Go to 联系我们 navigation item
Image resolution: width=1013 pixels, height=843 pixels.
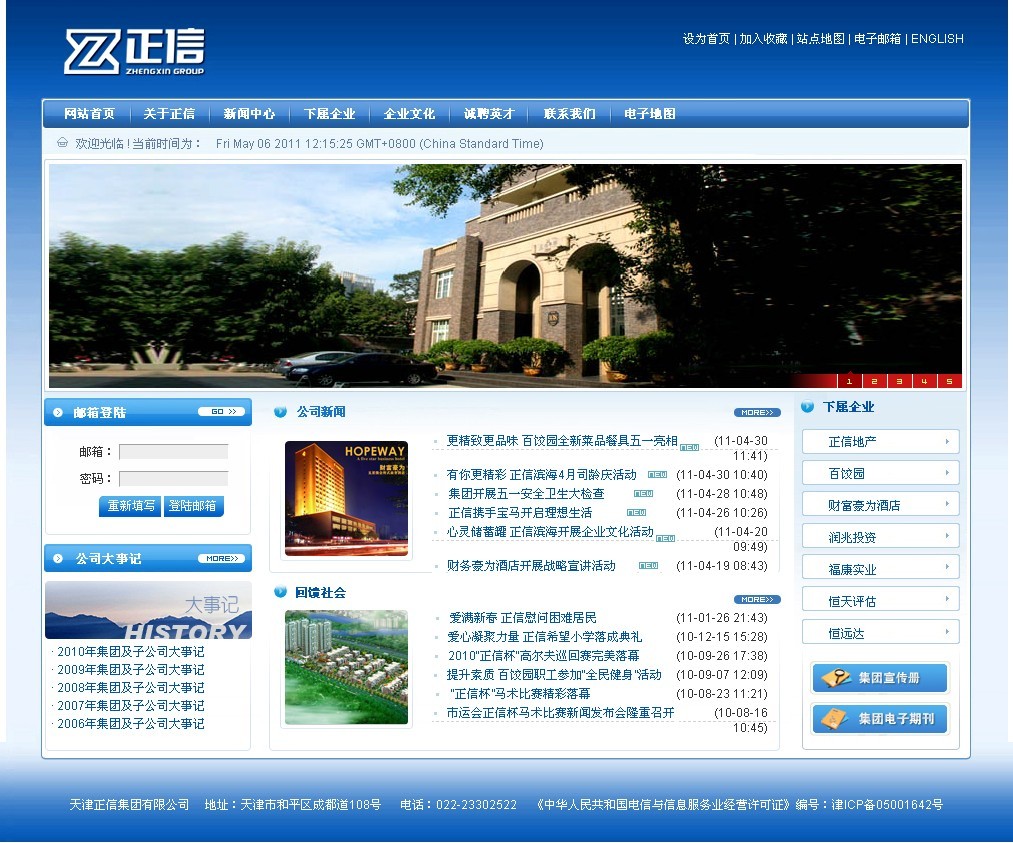coord(570,114)
